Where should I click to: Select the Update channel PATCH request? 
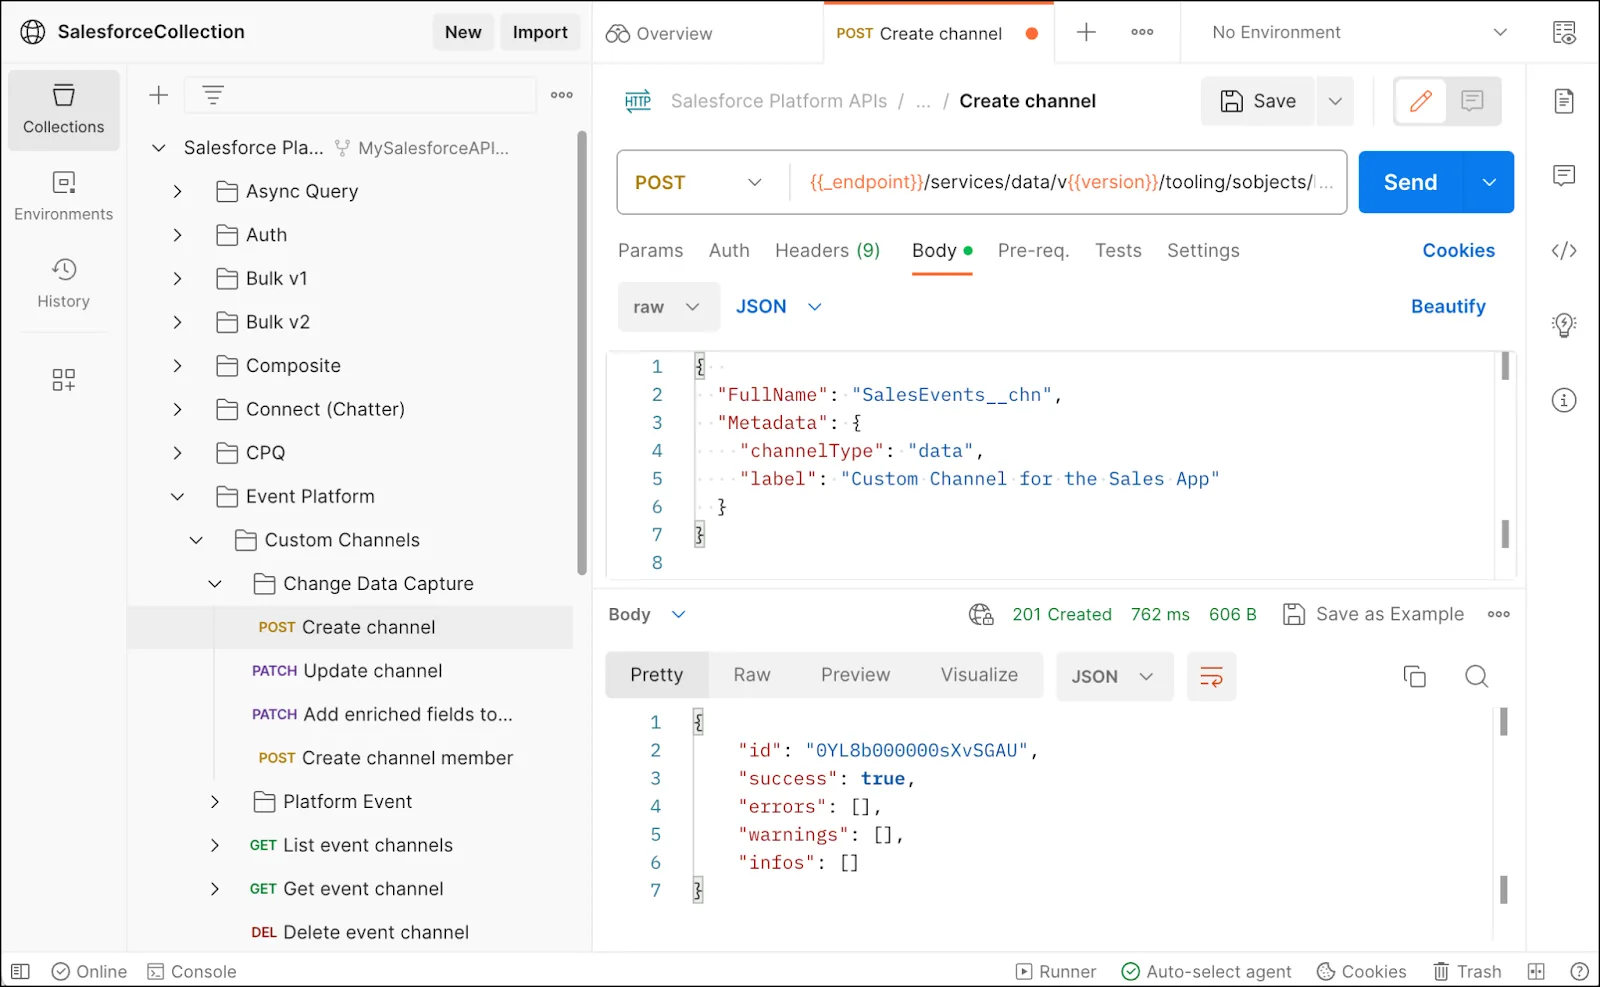[350, 671]
